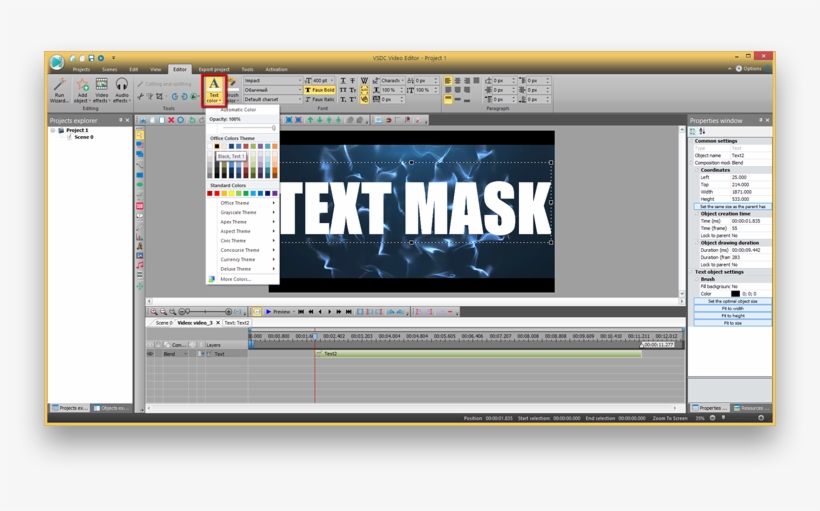Click the cutting scissors icon in Tools group
This screenshot has height=511, width=820.
pyautogui.click(x=140, y=97)
